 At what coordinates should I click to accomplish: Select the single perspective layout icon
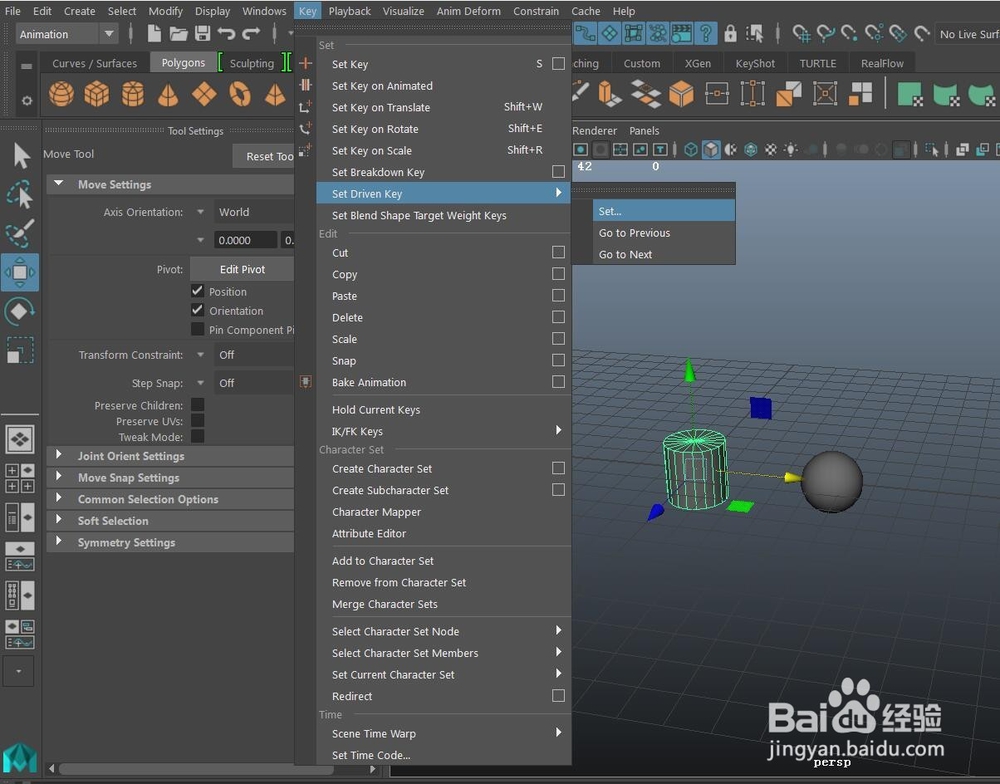coord(20,439)
